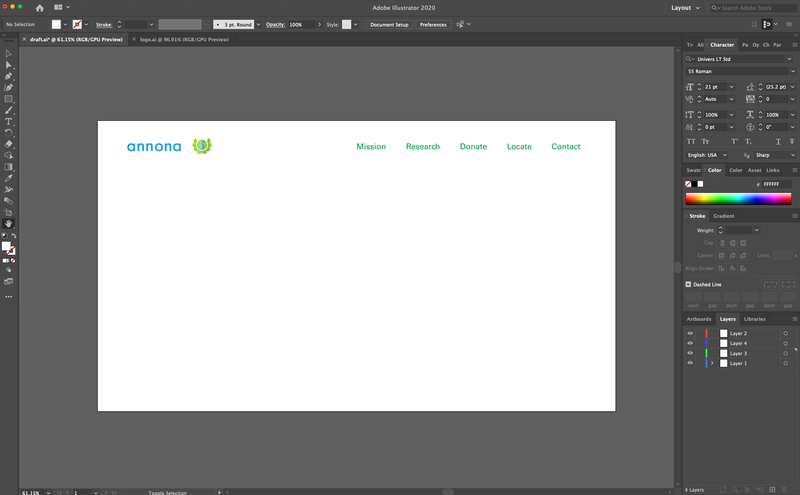800x495 pixels.
Task: Select the Shape Builder tool
Action: pos(8,156)
